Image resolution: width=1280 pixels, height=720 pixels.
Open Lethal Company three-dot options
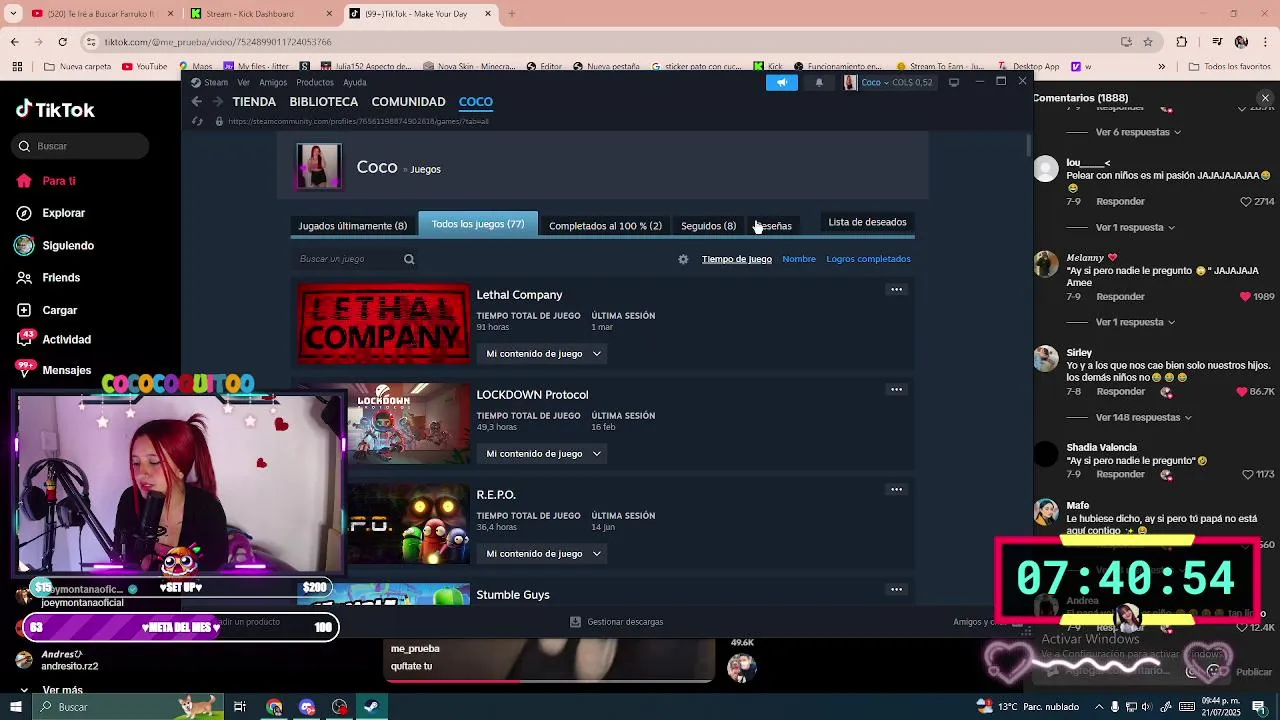[897, 290]
